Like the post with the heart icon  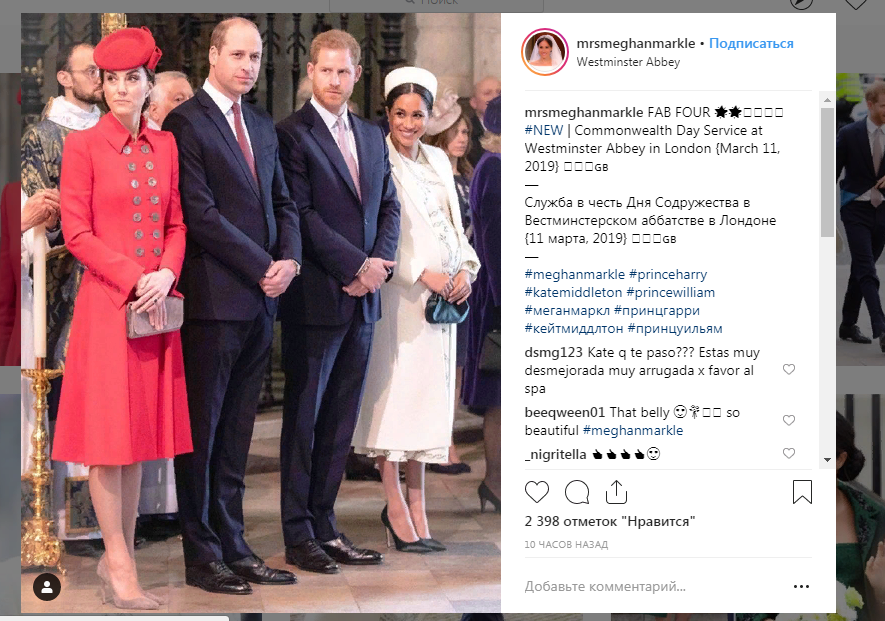coord(536,492)
